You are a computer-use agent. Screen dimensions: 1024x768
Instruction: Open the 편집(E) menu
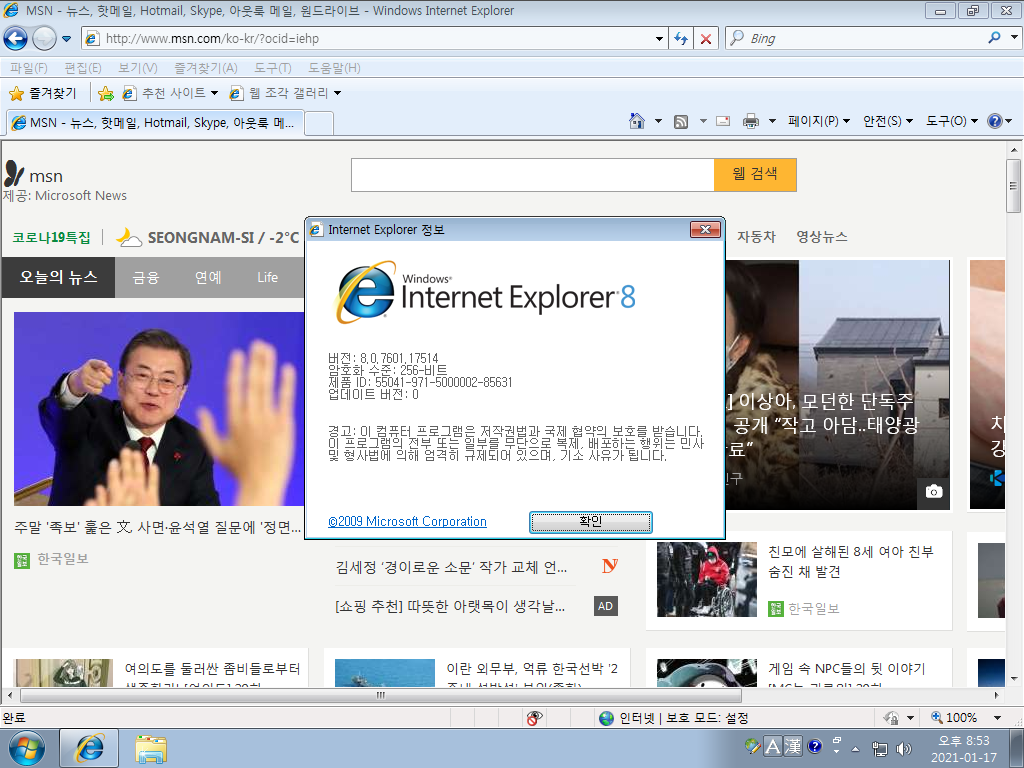coord(83,68)
